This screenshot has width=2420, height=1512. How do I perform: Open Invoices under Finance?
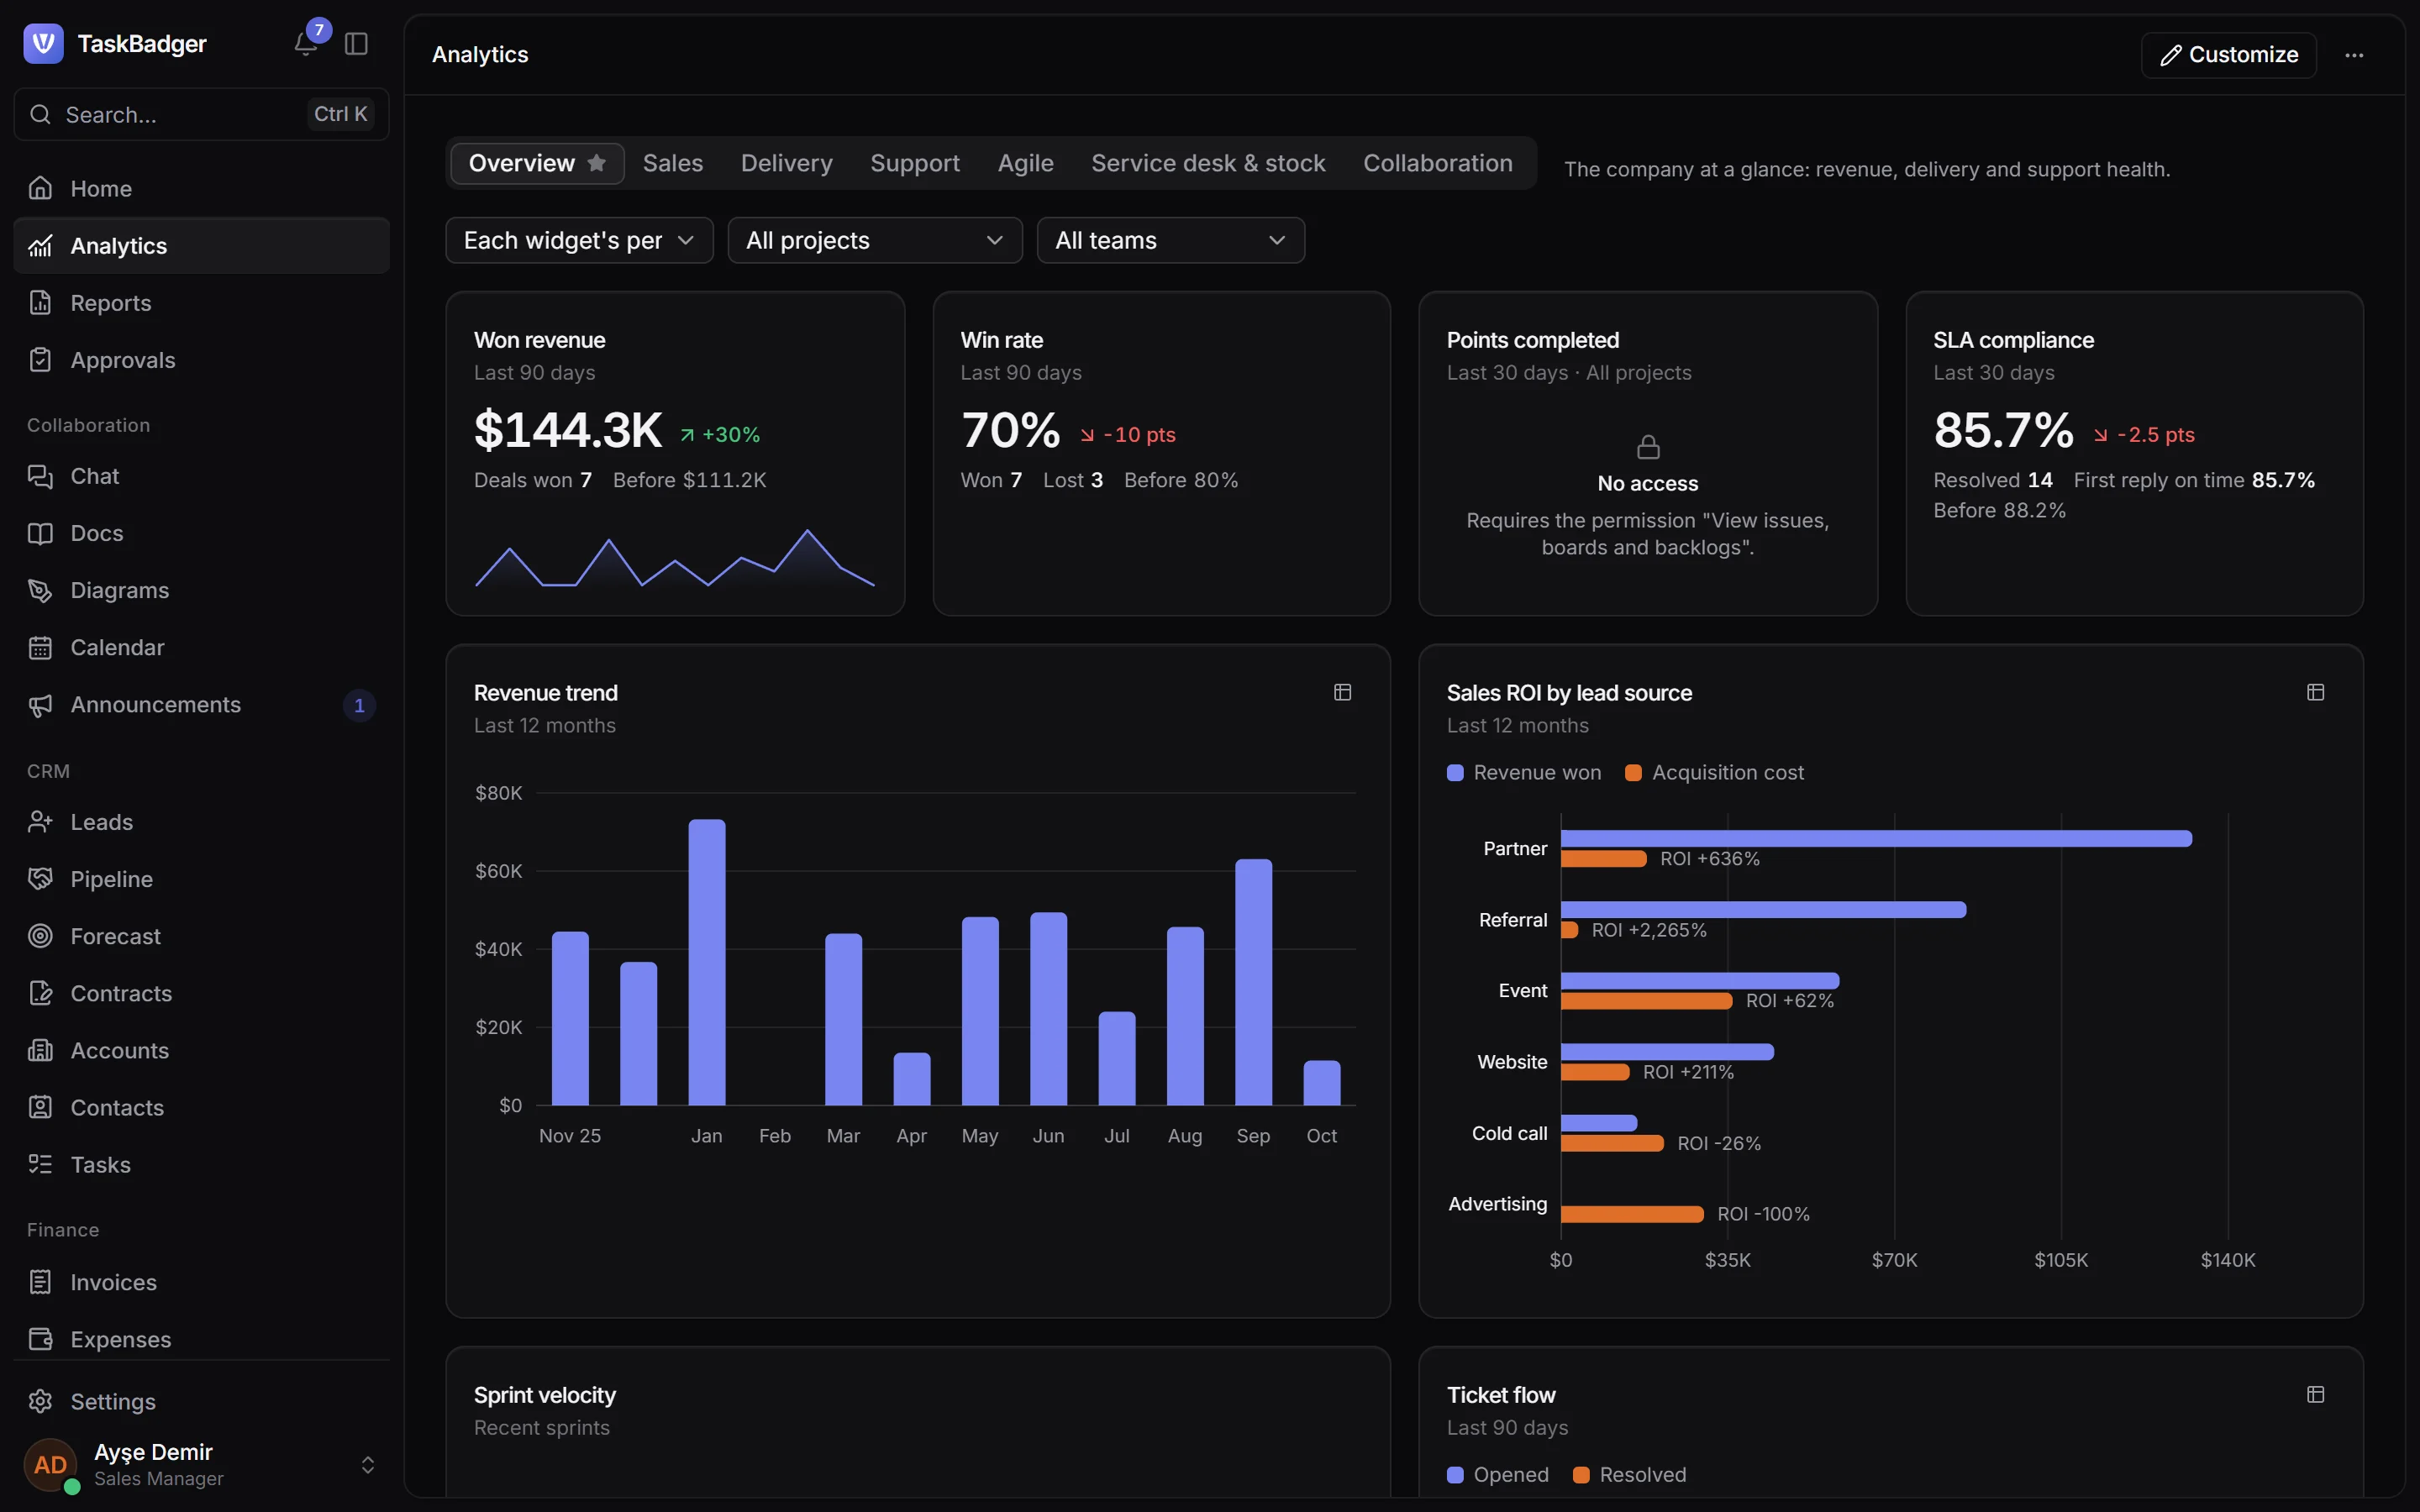click(x=202, y=1282)
